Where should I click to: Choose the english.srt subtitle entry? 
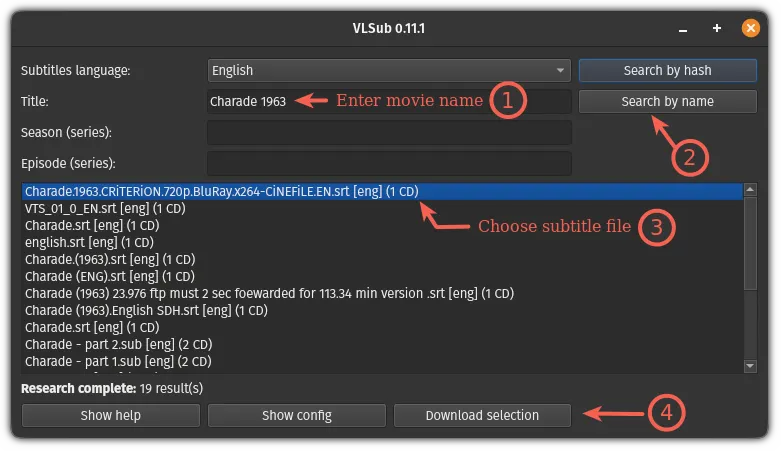[90, 242]
